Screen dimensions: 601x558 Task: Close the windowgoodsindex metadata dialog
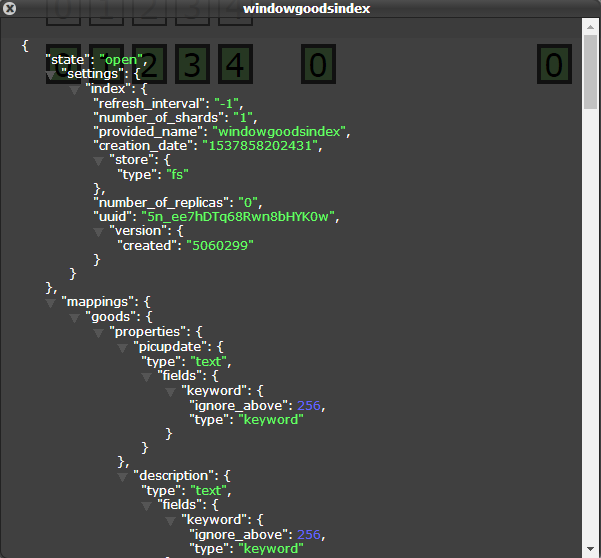click(x=9, y=8)
